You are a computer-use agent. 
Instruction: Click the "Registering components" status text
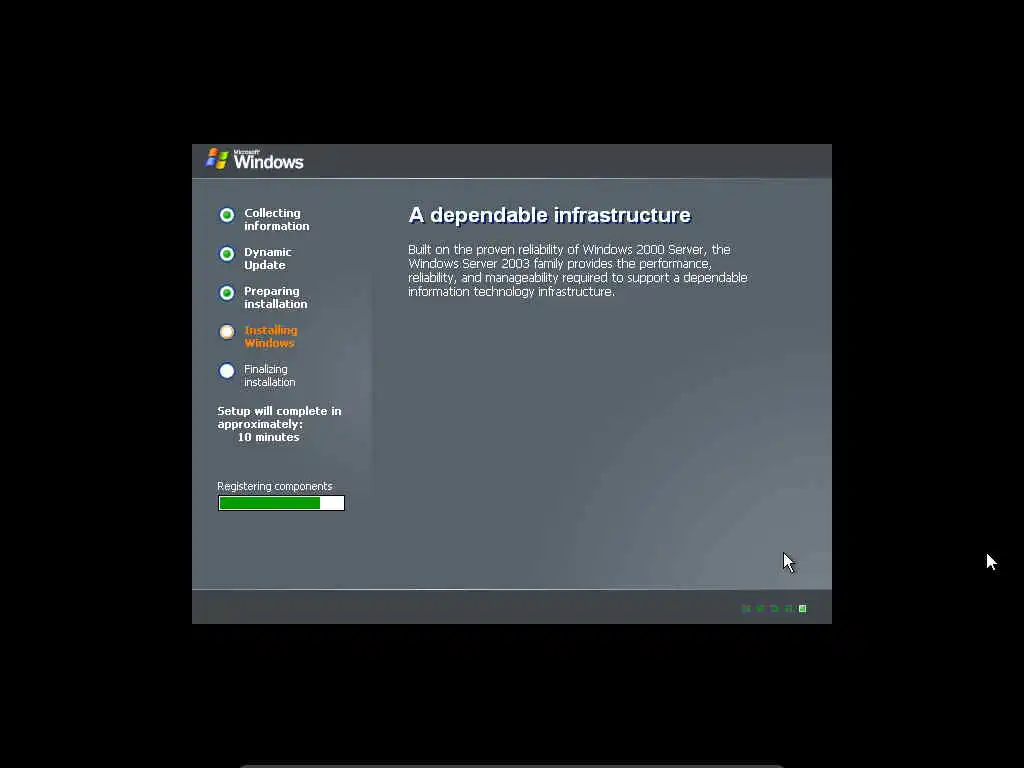click(x=275, y=487)
